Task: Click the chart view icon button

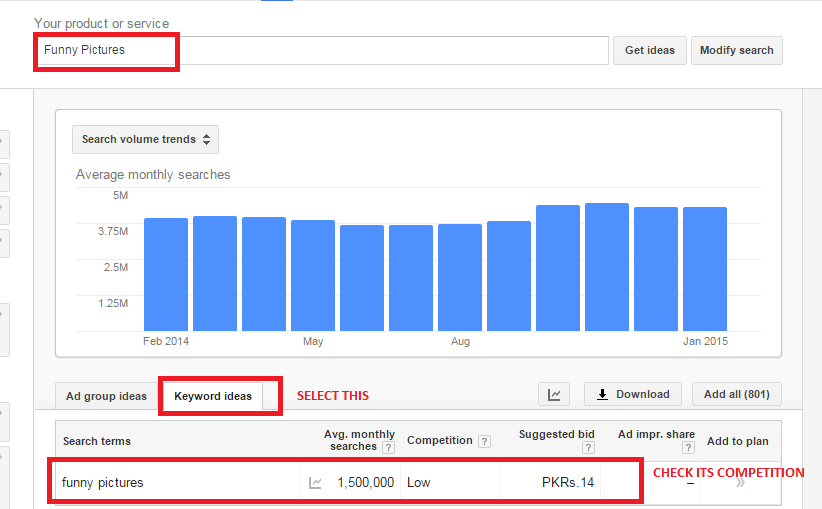Action: coord(554,394)
